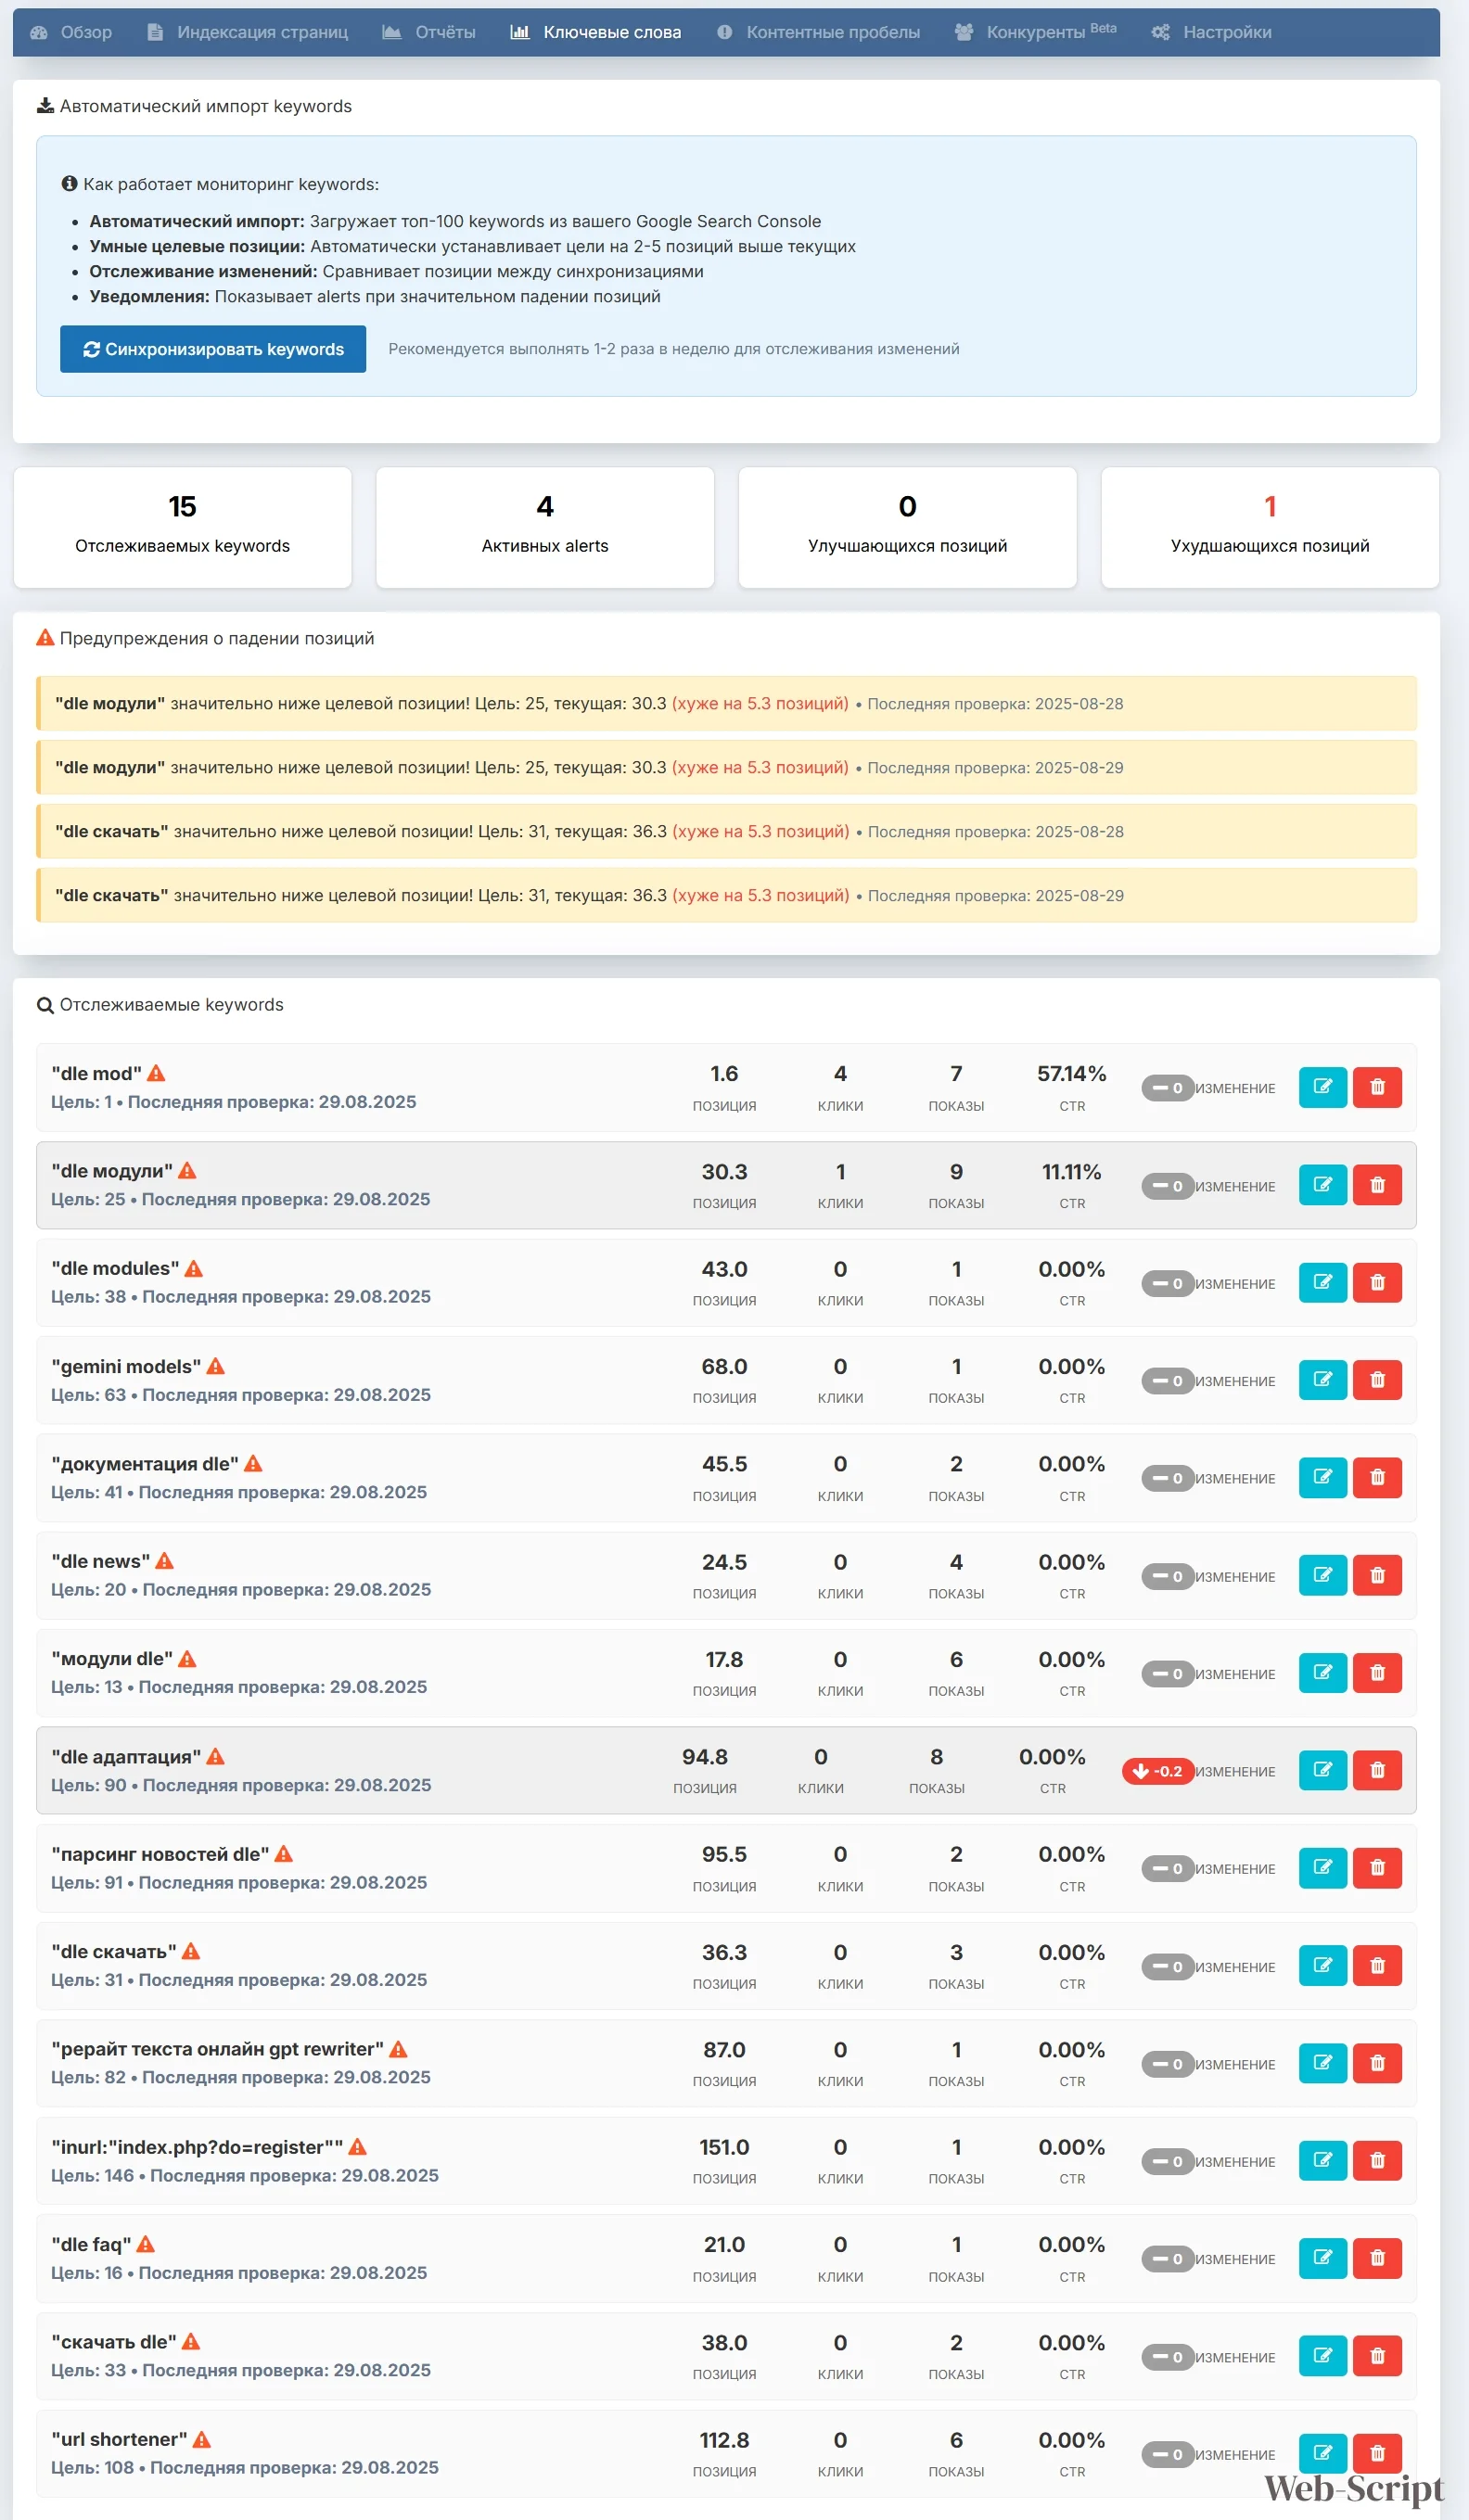The image size is (1469, 2520).
Task: Click Синхронизировать keywords button
Action: [213, 349]
